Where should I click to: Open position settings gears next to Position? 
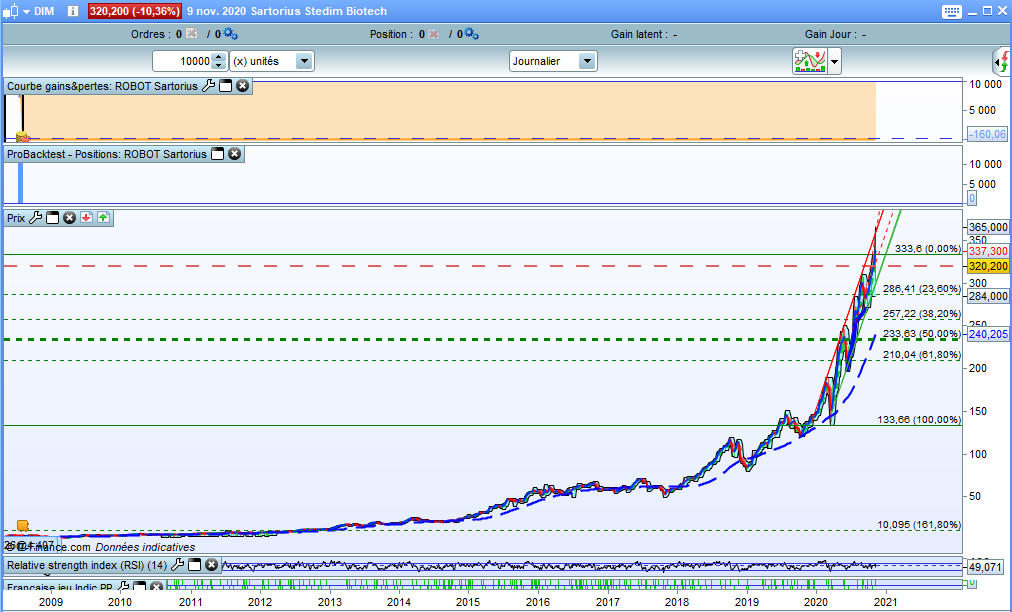coord(471,34)
